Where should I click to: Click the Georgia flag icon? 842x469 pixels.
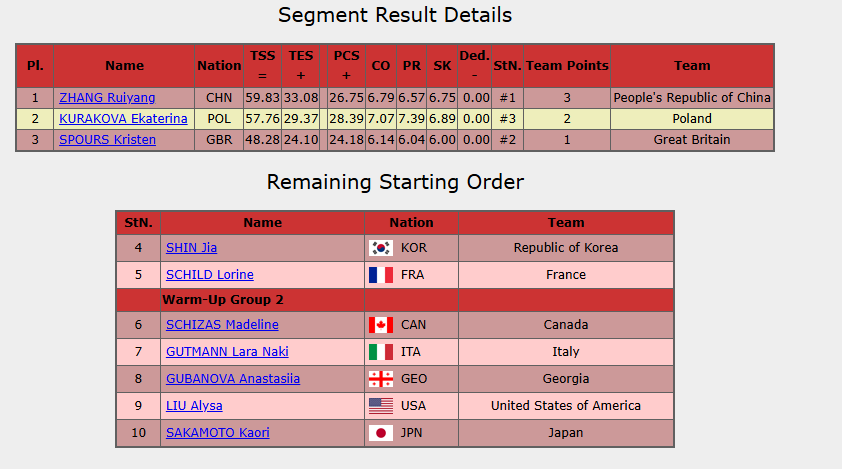coord(380,379)
